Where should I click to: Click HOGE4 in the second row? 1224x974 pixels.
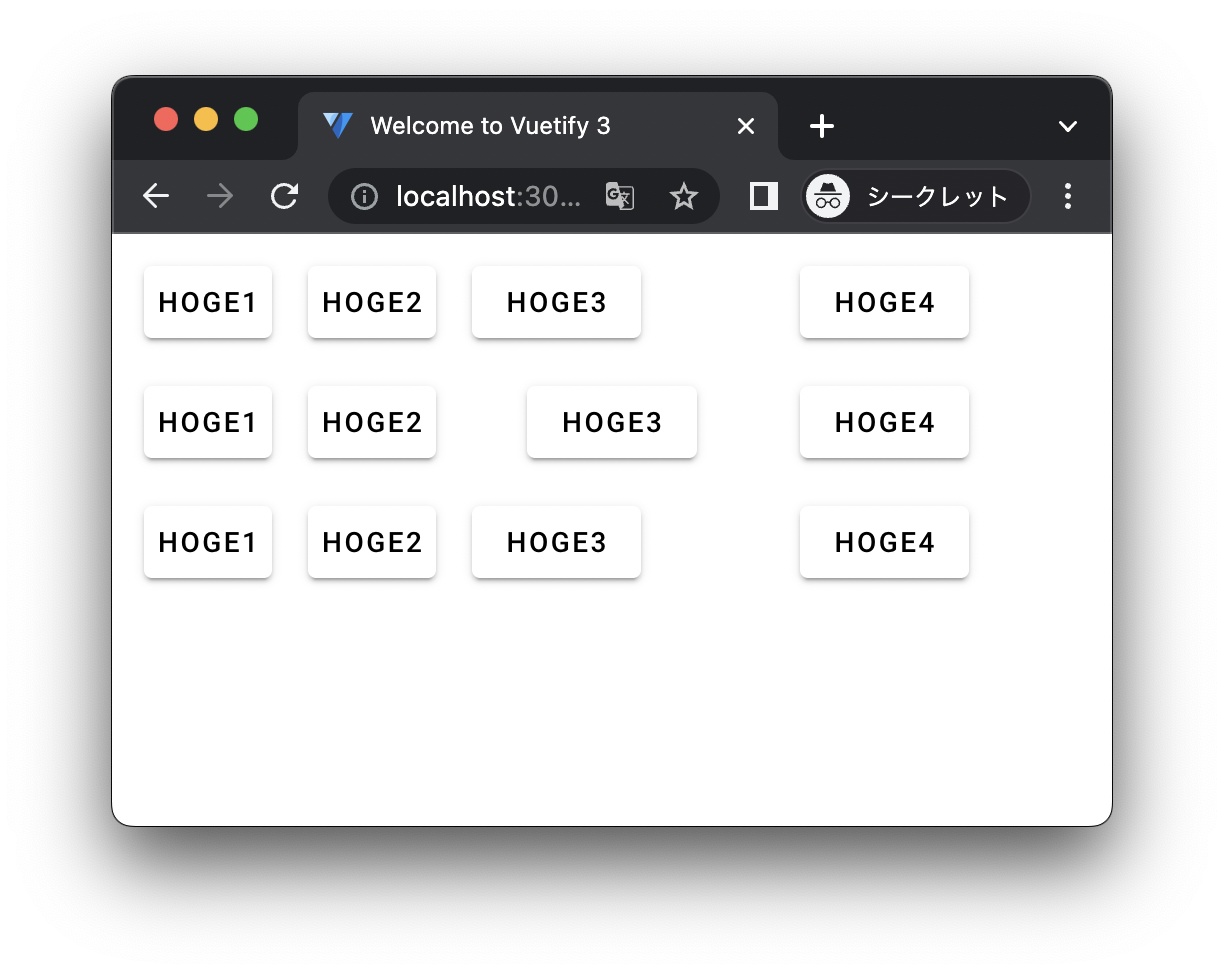[884, 422]
